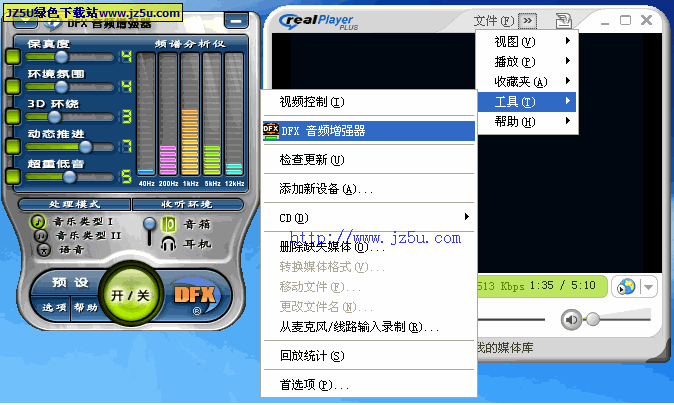This screenshot has height=405, width=674.
Task: Click the RealPlayer Plus logo
Action: pos(319,21)
